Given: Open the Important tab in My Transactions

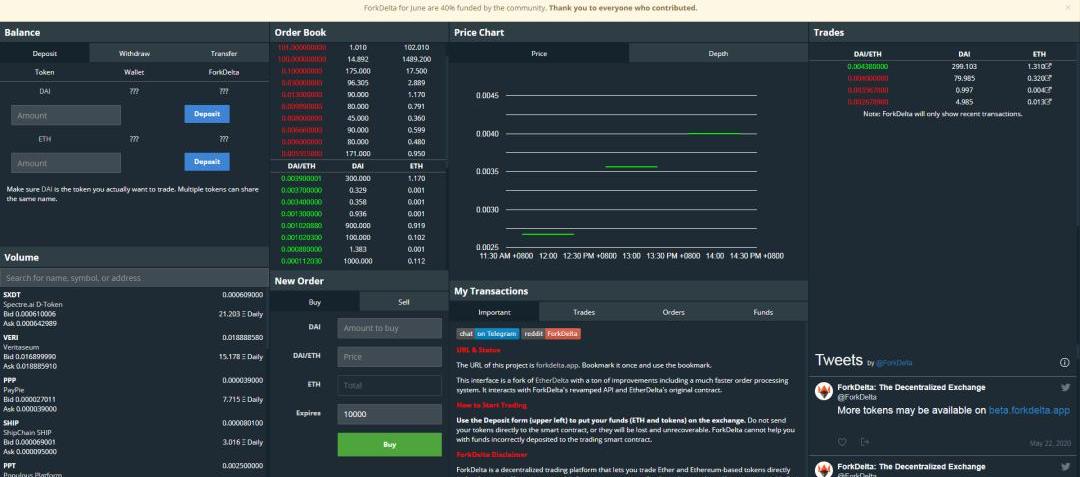Looking at the screenshot, I should pyautogui.click(x=495, y=312).
